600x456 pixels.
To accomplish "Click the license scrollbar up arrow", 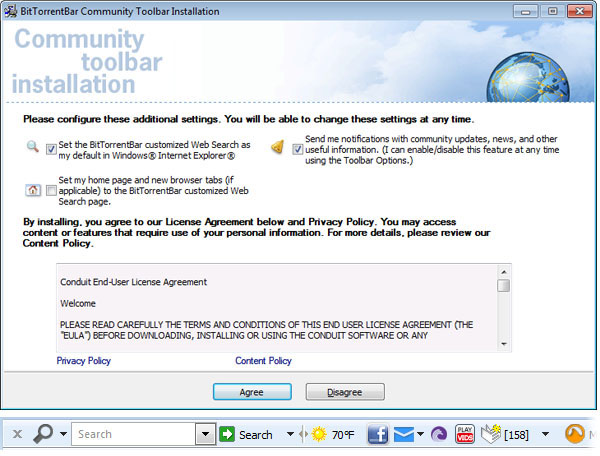I will click(x=504, y=272).
